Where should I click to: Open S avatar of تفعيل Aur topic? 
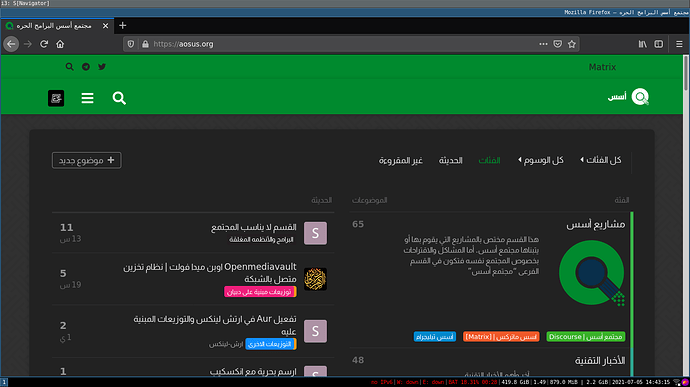[316, 331]
